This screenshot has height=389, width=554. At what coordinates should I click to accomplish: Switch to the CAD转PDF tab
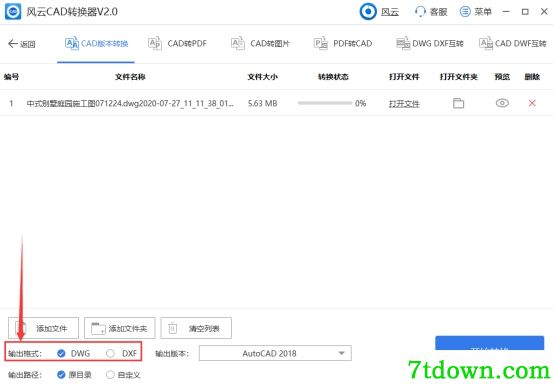[177, 44]
